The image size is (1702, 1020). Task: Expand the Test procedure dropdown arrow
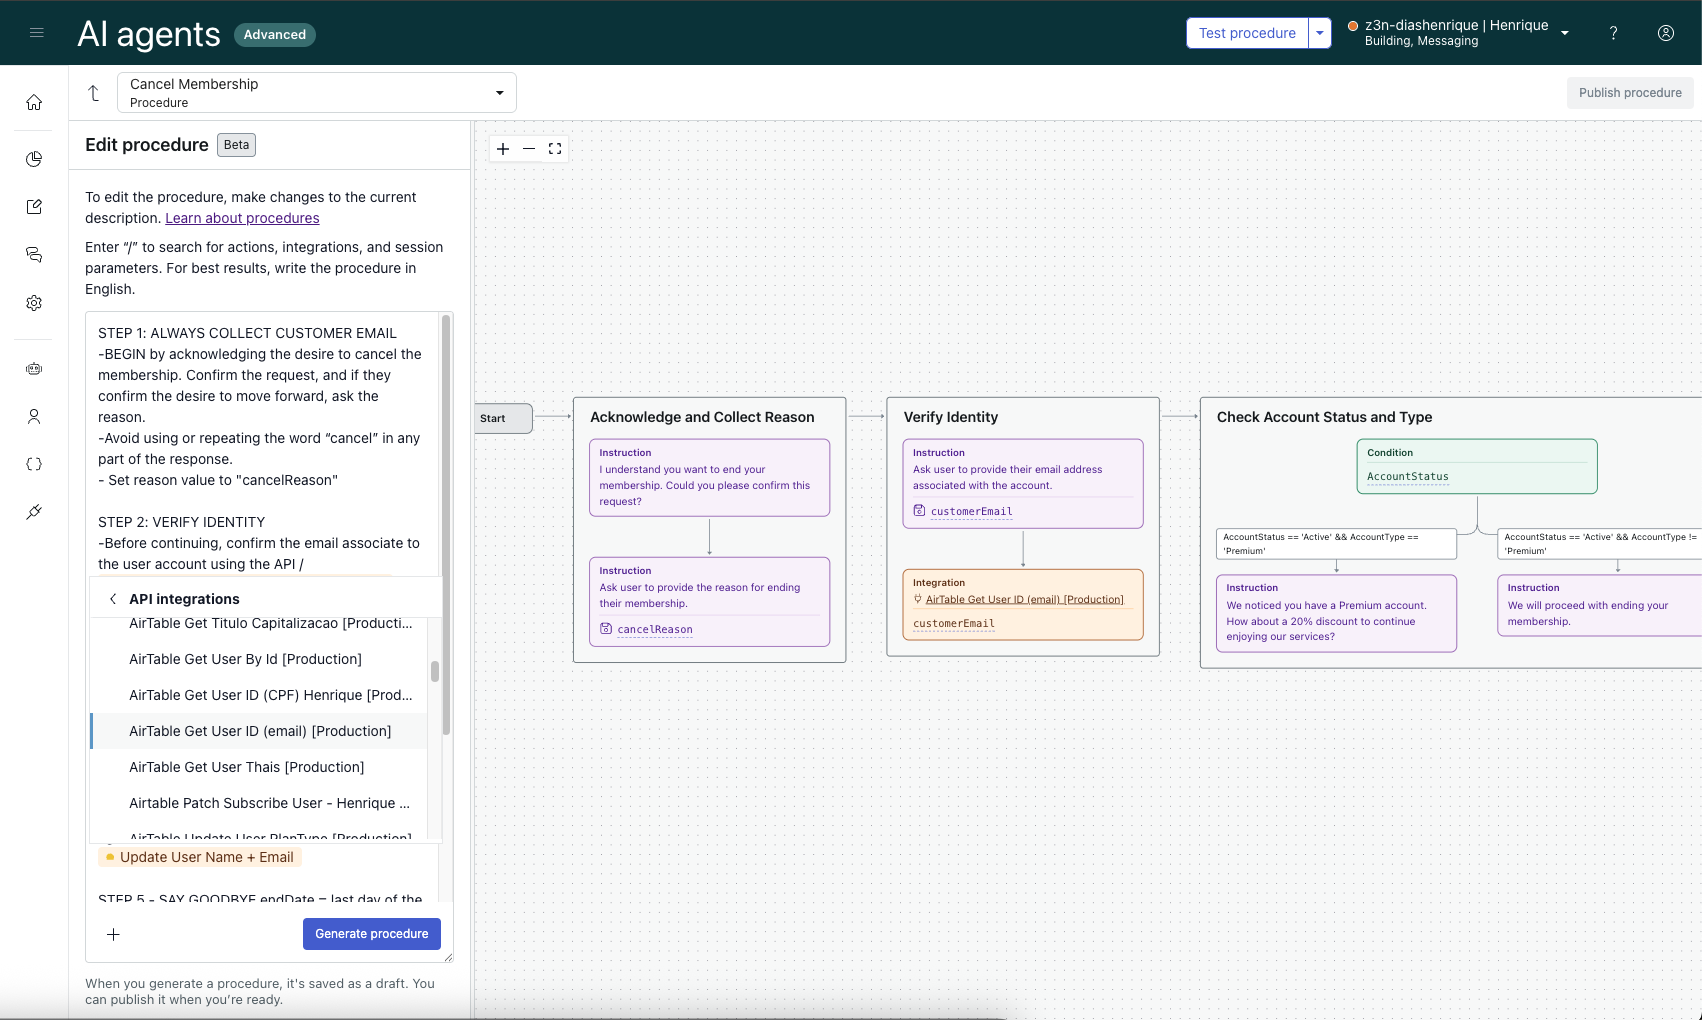coord(1320,33)
